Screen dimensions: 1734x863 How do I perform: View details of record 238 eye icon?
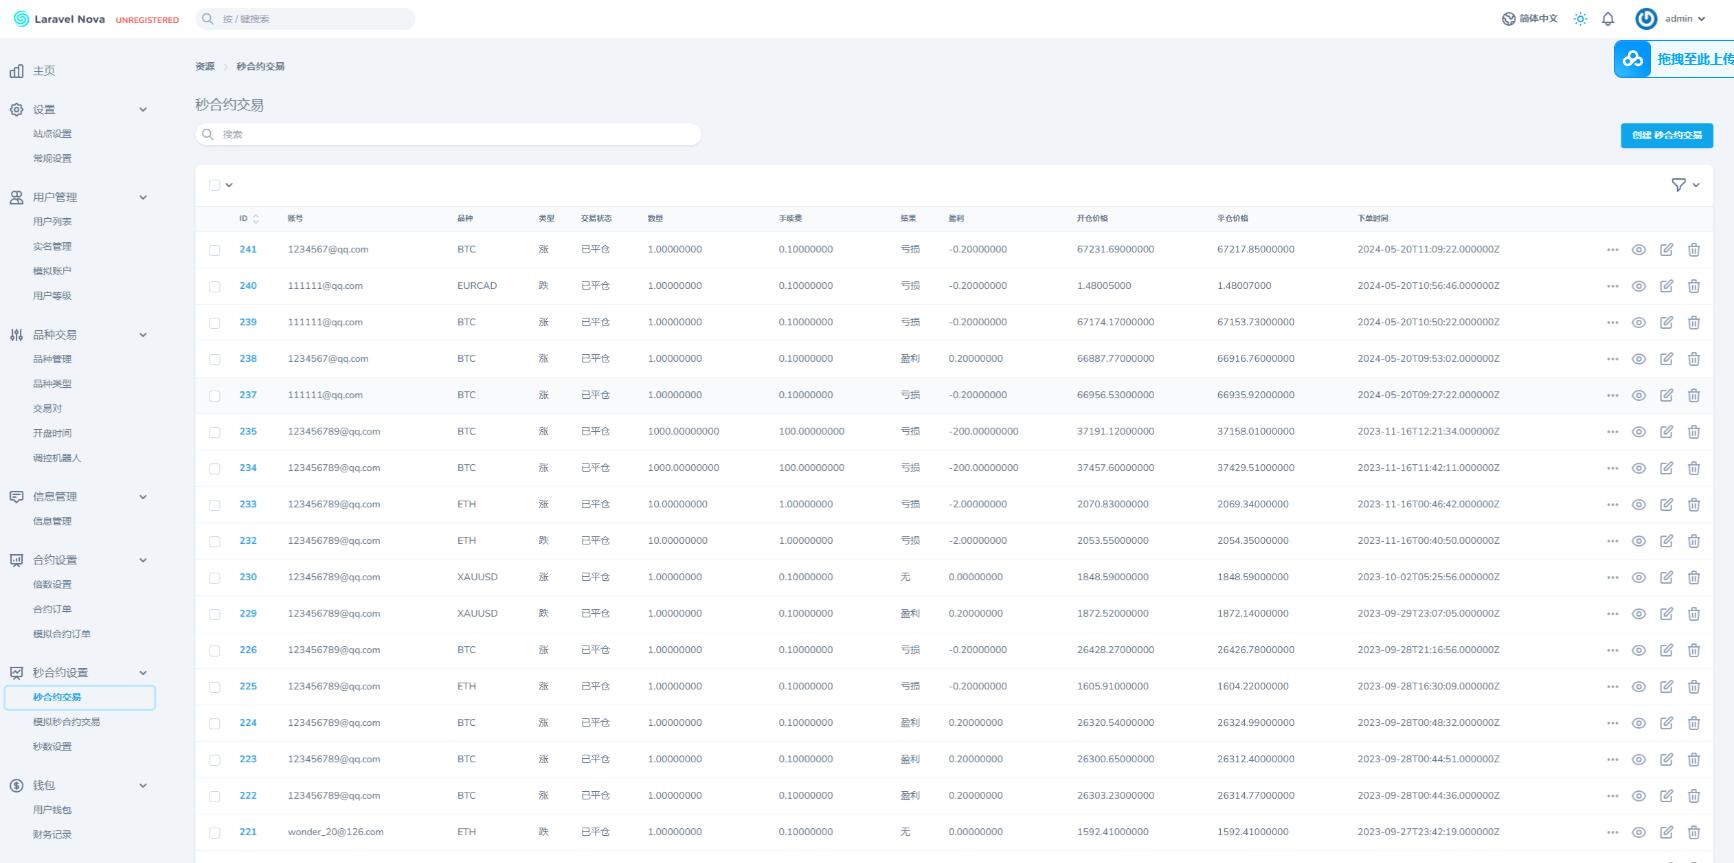pos(1639,359)
